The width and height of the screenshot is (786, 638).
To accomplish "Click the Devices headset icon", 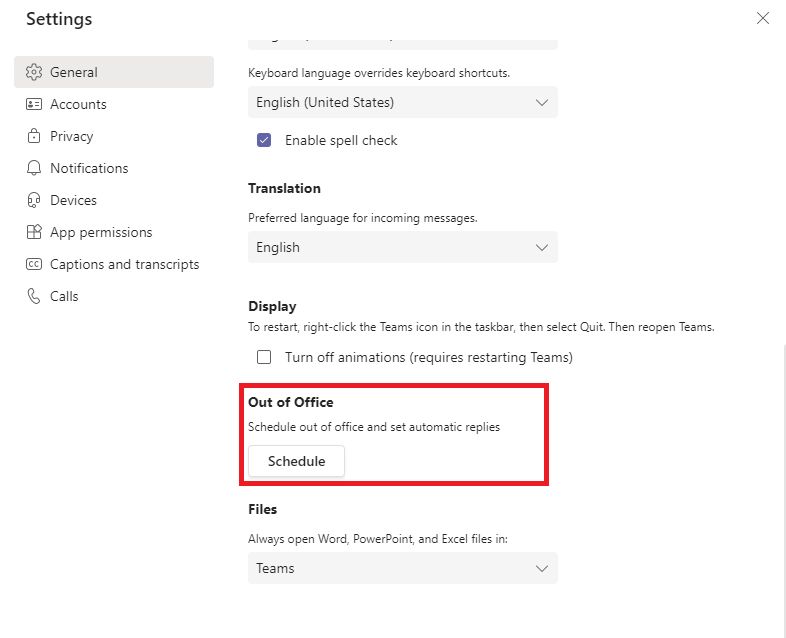I will pyautogui.click(x=34, y=200).
